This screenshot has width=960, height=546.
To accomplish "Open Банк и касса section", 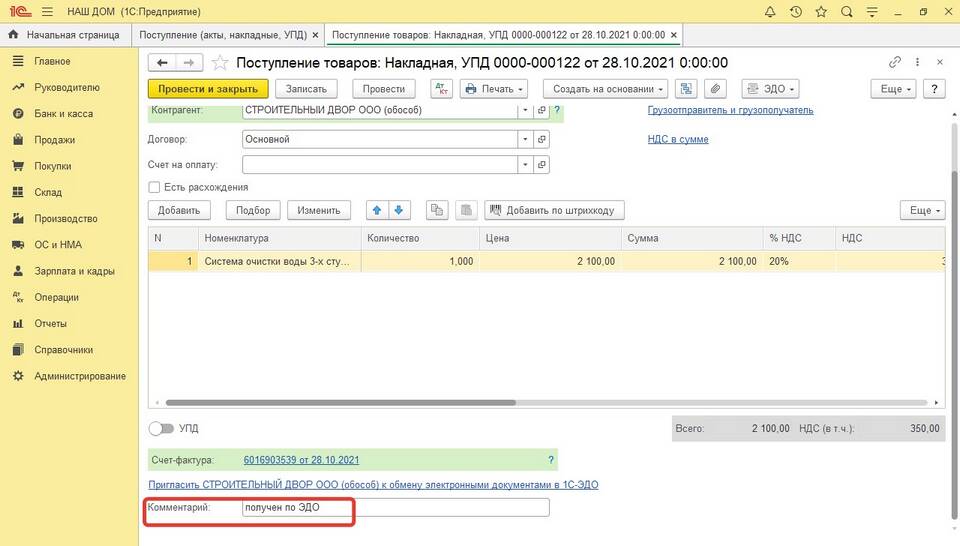I will (63, 114).
